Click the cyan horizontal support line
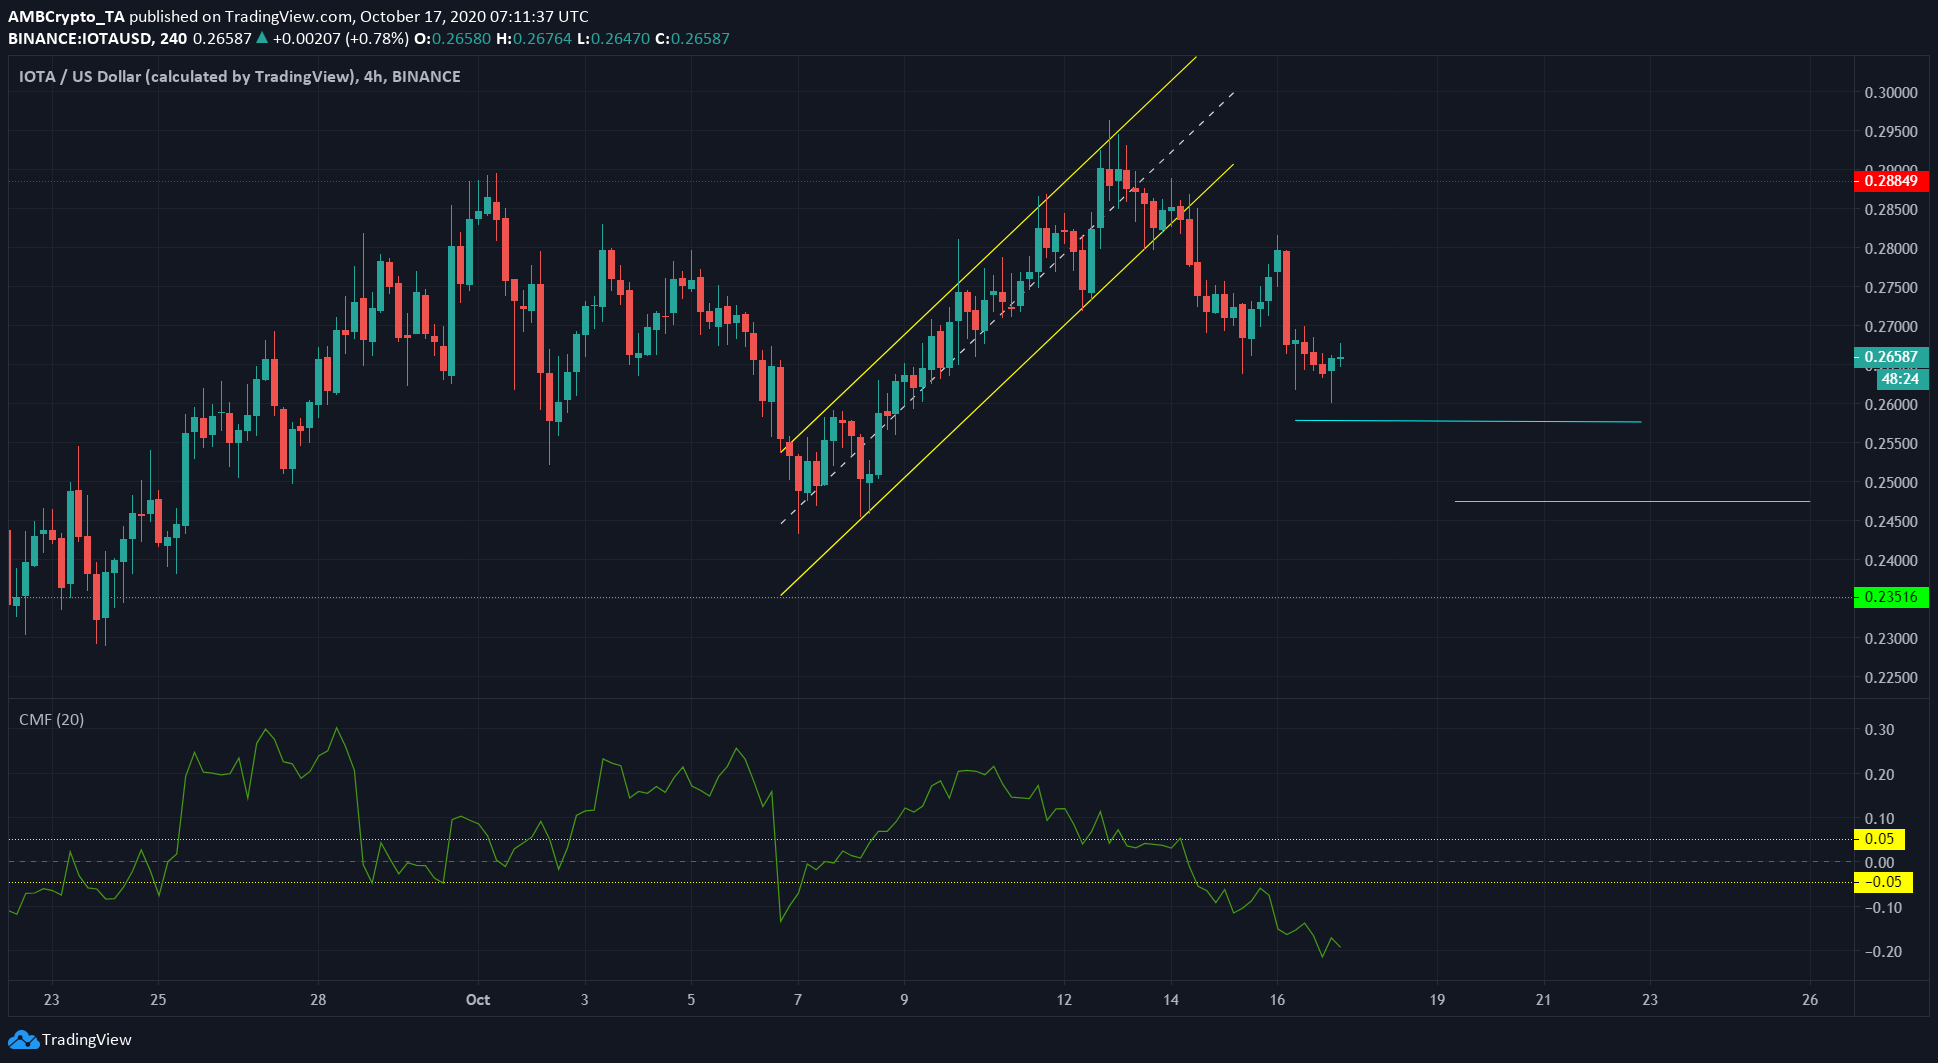The width and height of the screenshot is (1938, 1063). [1468, 421]
